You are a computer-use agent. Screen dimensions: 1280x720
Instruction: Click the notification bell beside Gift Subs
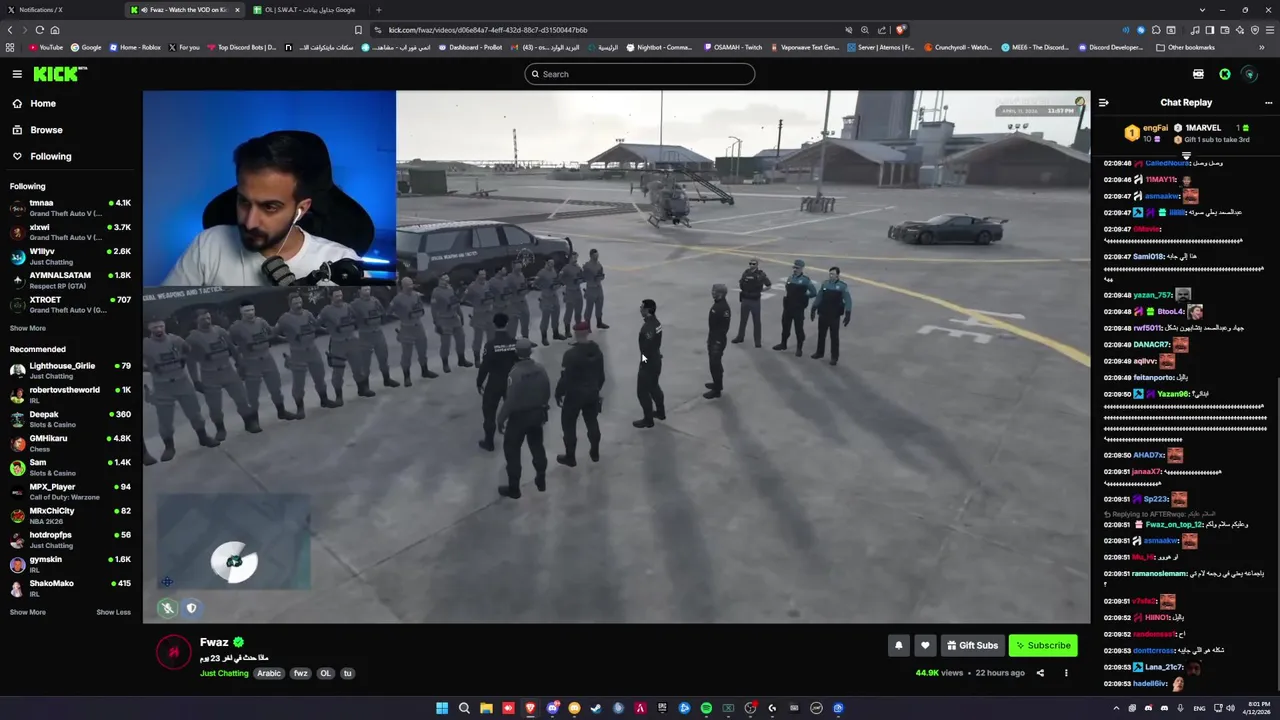(898, 645)
